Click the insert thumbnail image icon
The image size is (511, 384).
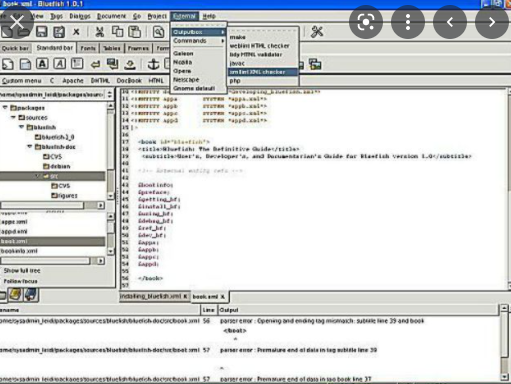(315, 64)
